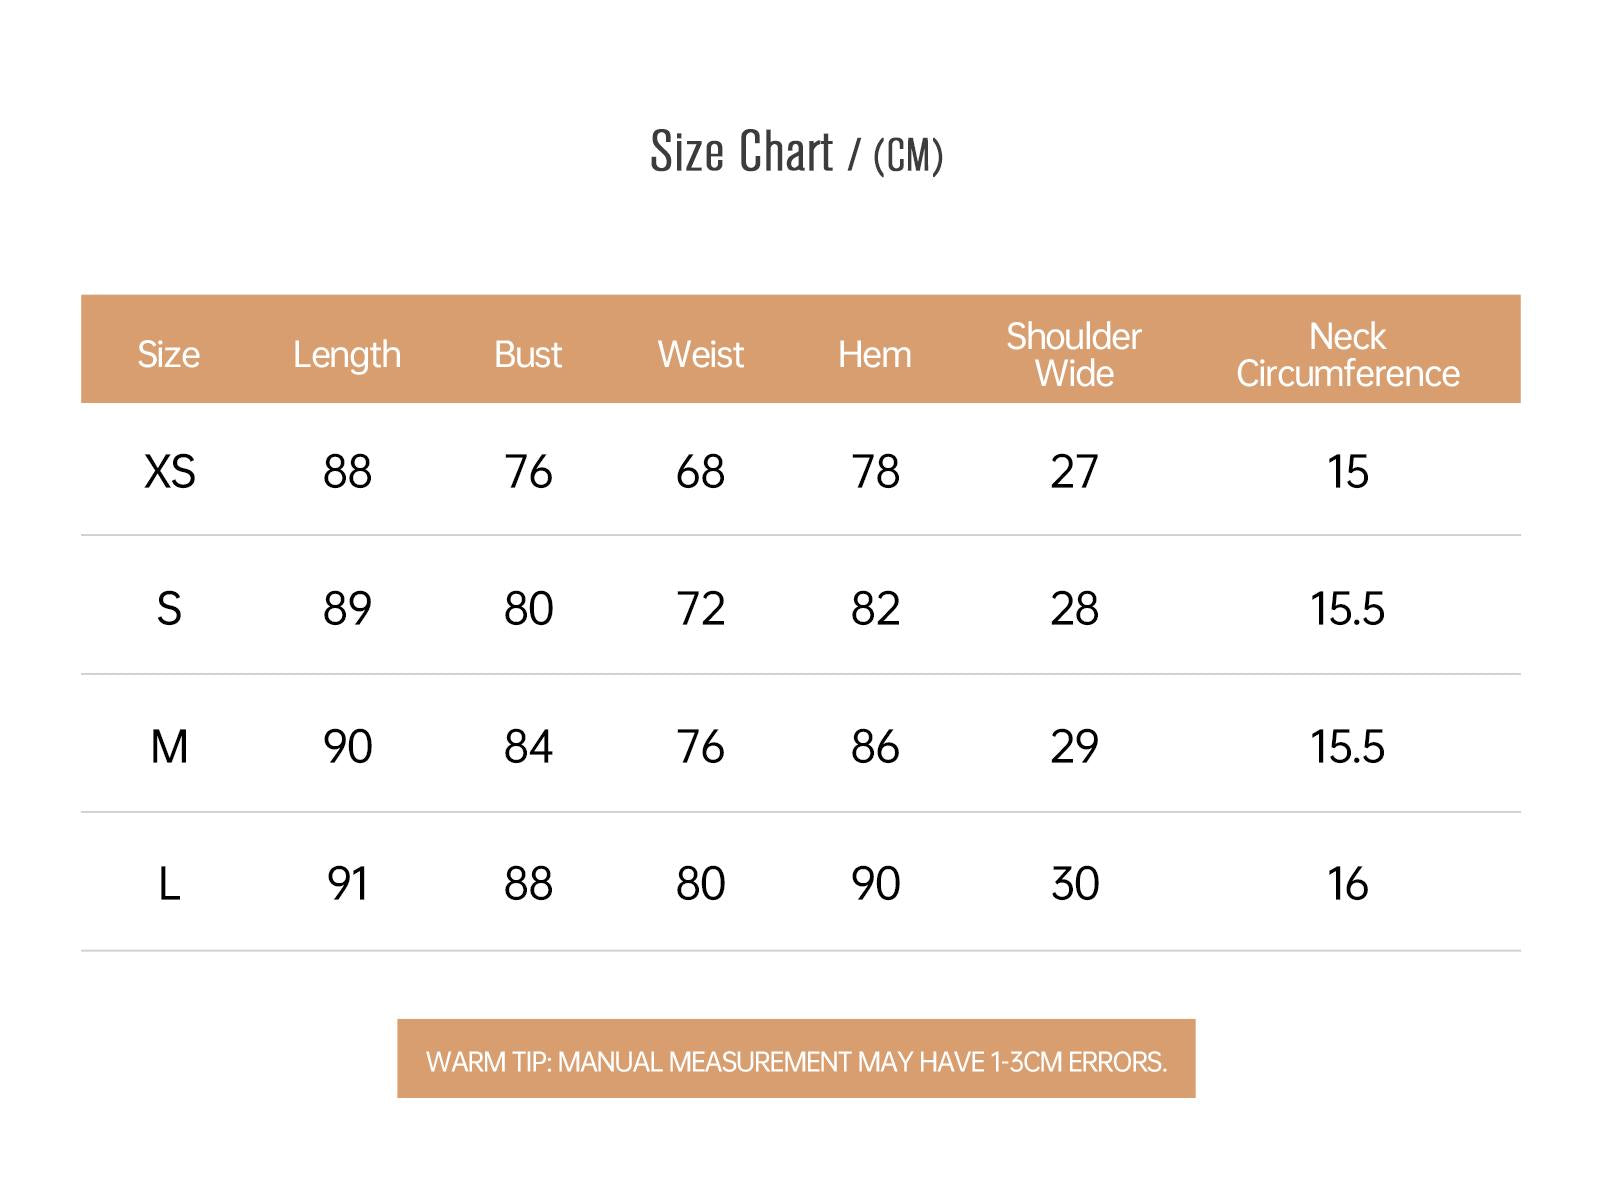Select the Length column header

[347, 355]
